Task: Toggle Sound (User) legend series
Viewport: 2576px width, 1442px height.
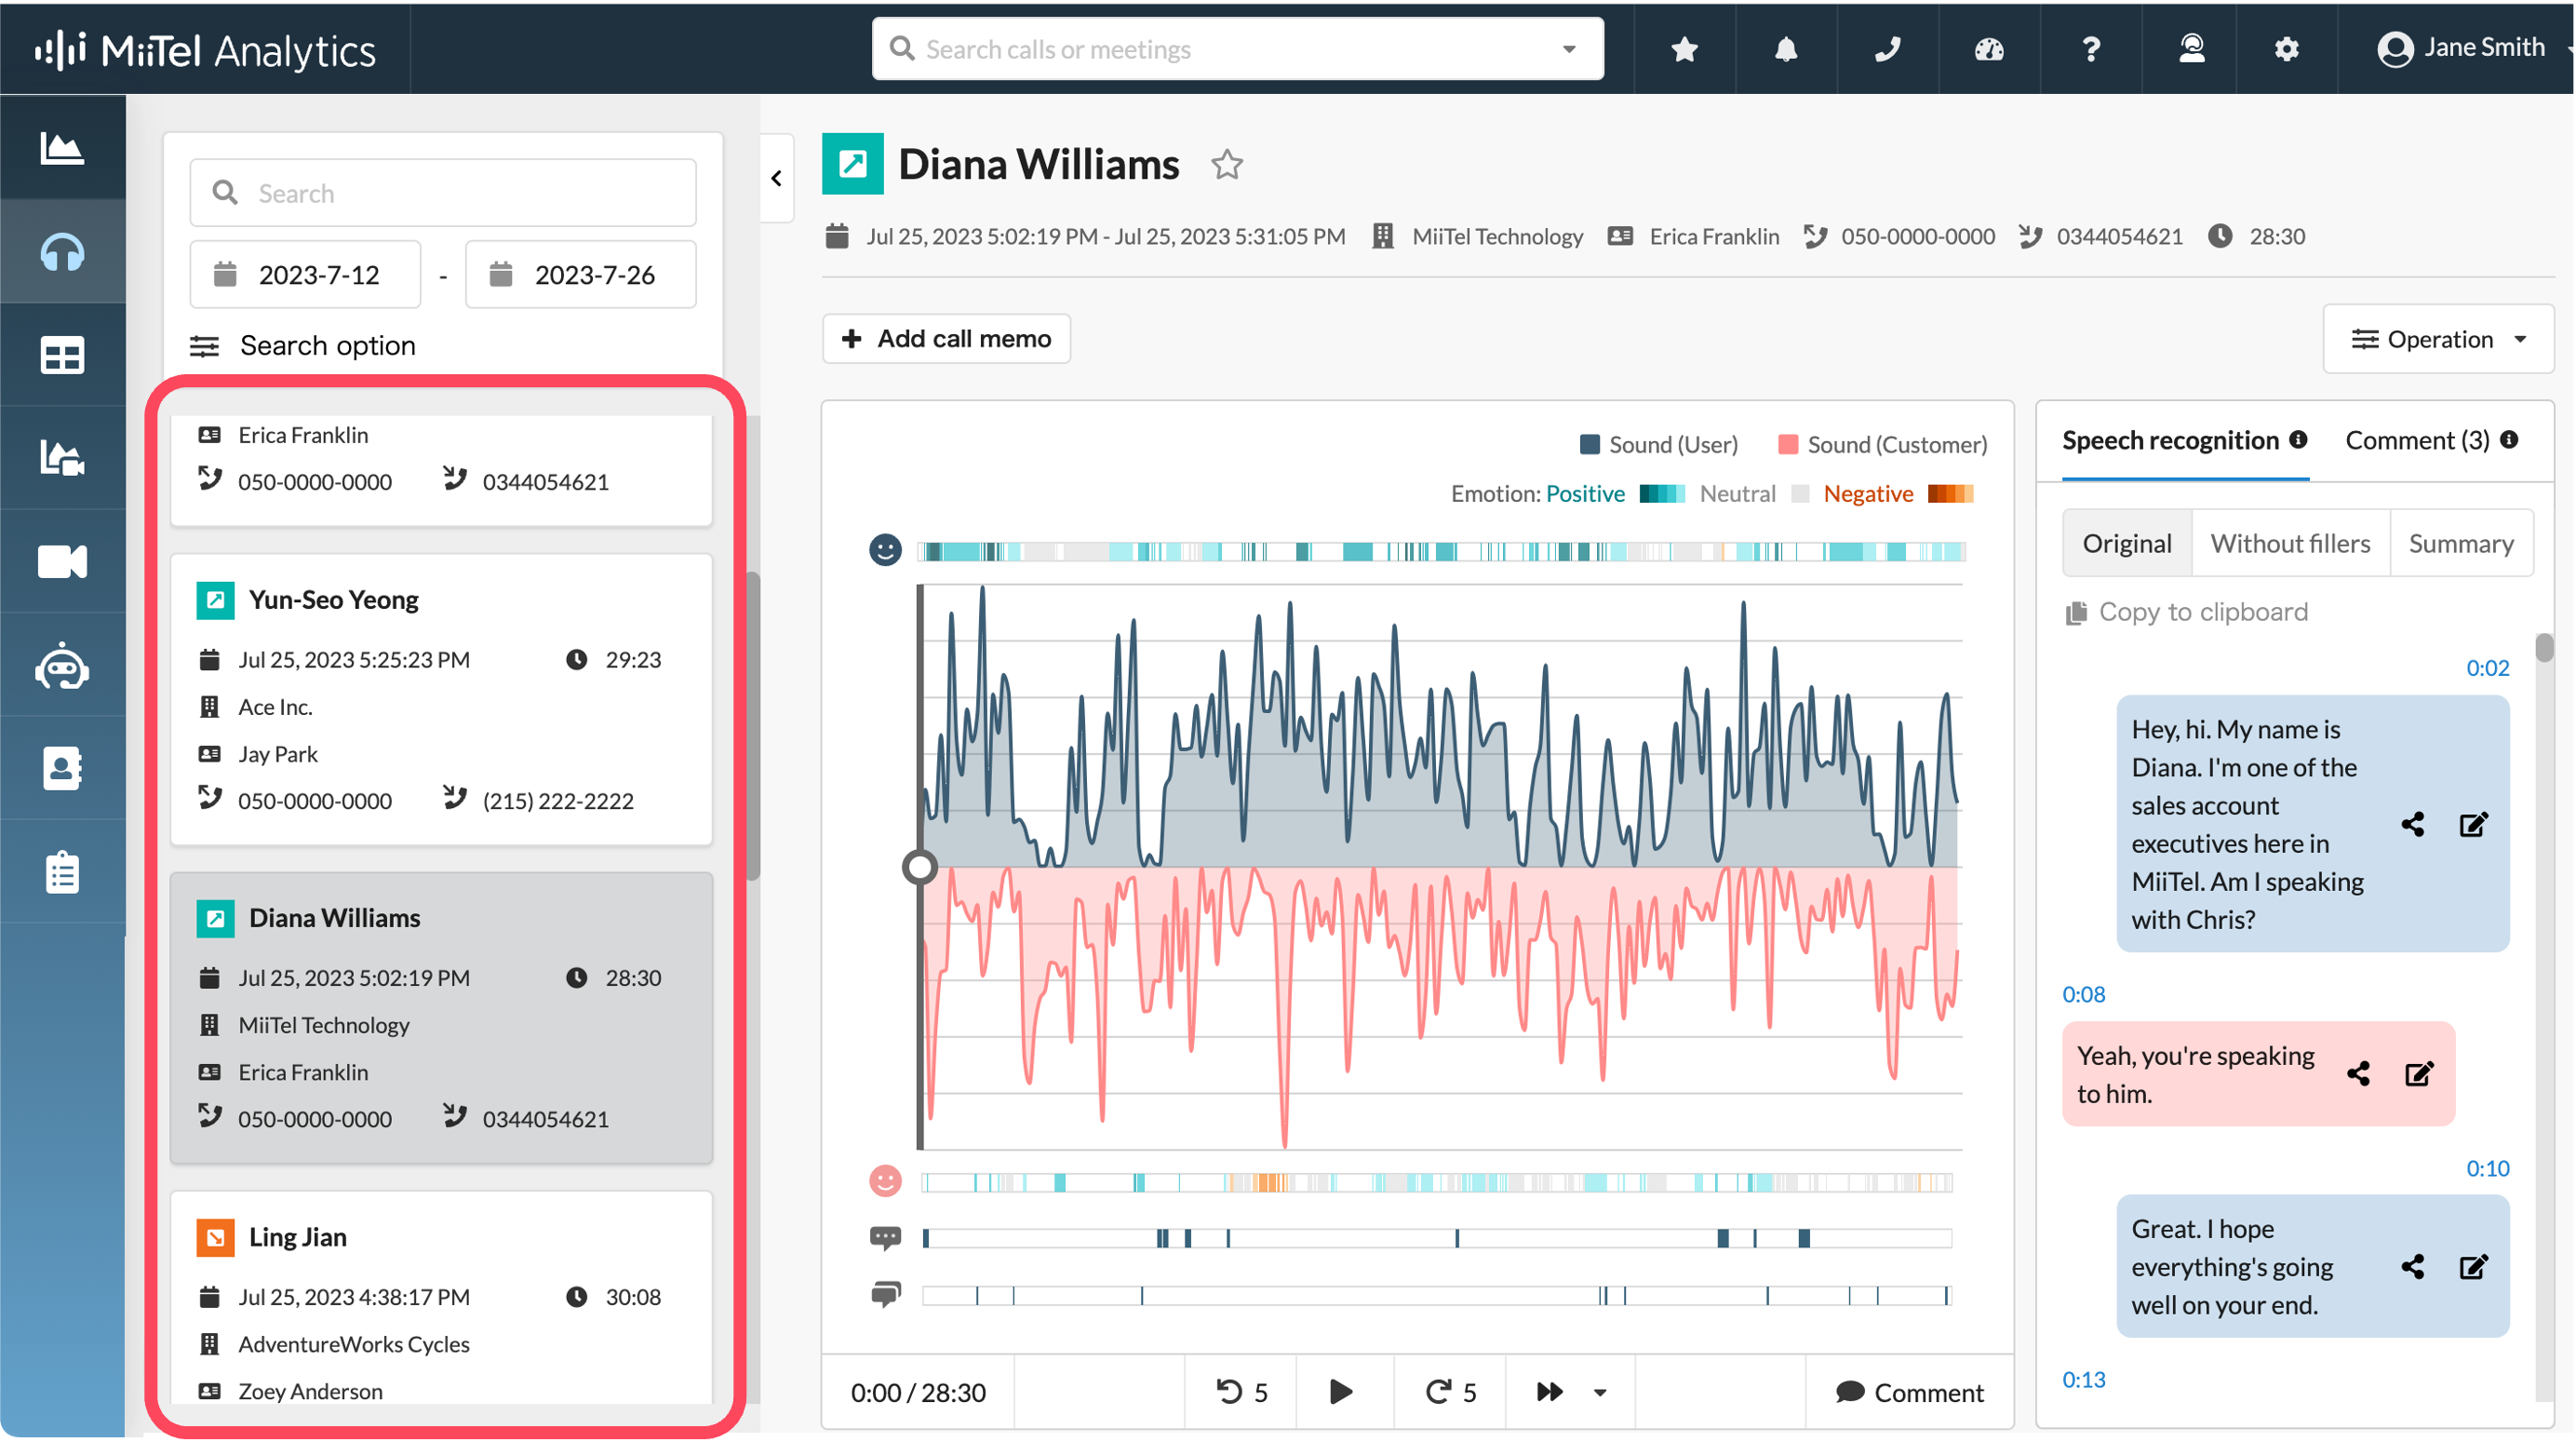Action: pyautogui.click(x=1659, y=445)
